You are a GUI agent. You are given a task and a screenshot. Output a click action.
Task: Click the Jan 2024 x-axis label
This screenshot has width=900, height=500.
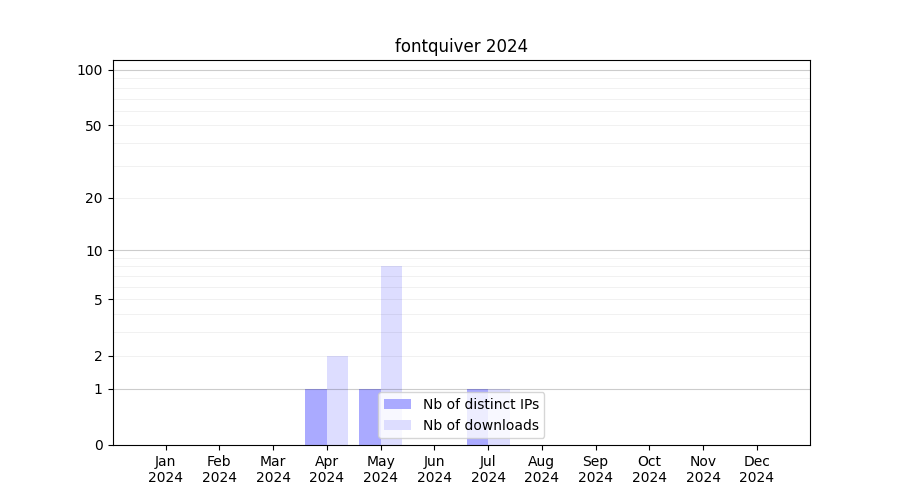pyautogui.click(x=165, y=469)
